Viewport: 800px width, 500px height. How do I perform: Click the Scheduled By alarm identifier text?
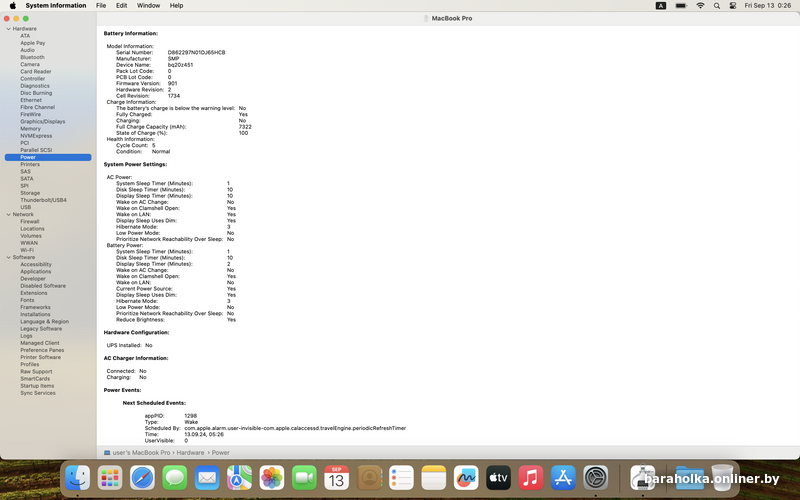295,429
